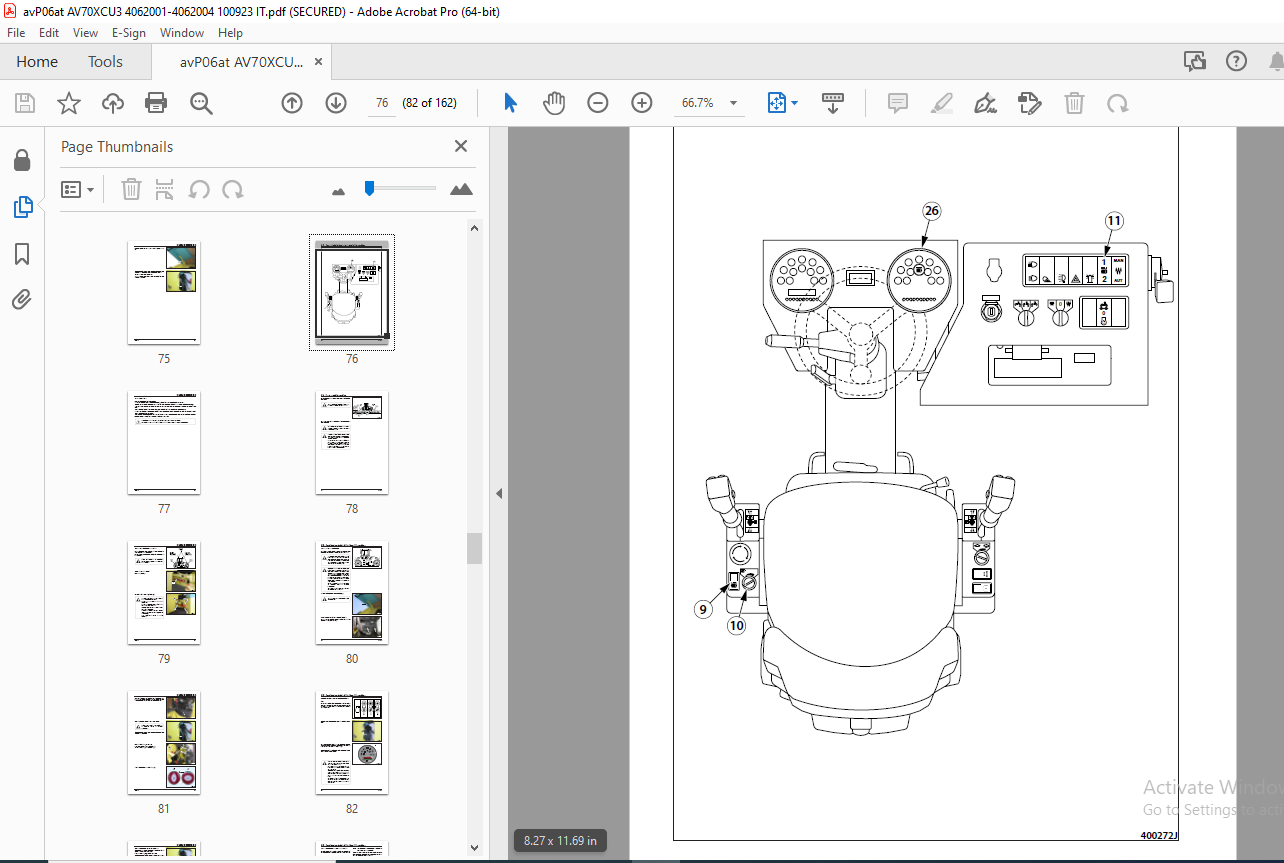Select the page 76 thumbnail
Viewport: 1284px width, 863px height.
pos(352,293)
